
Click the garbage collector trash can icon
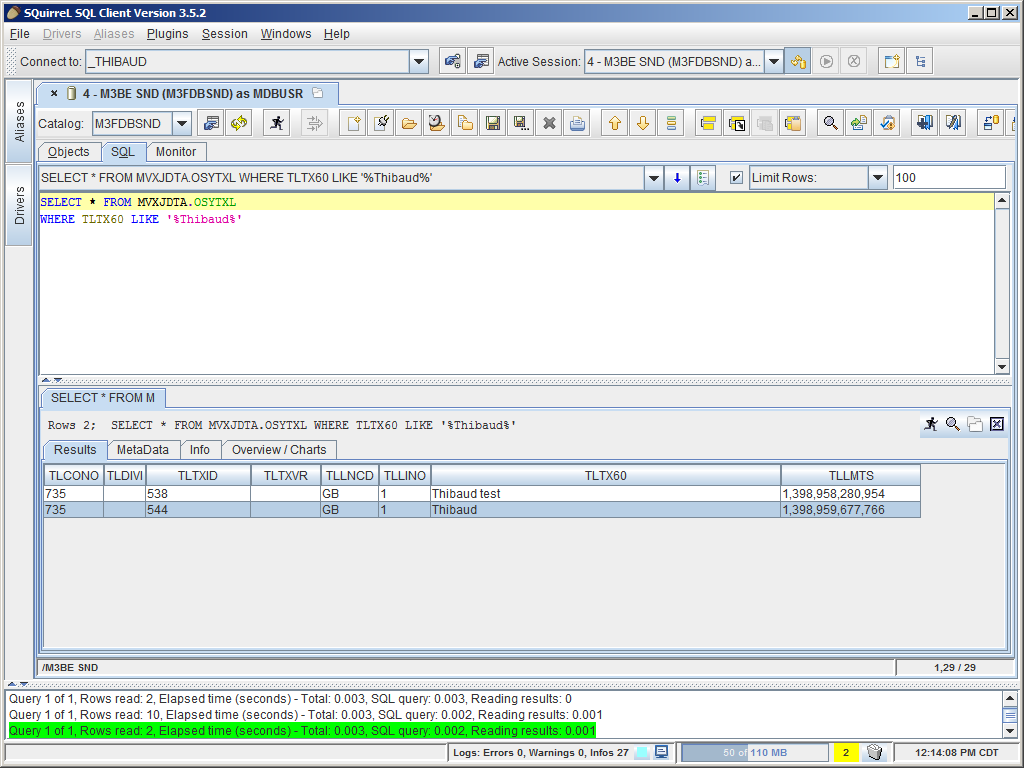pos(874,752)
